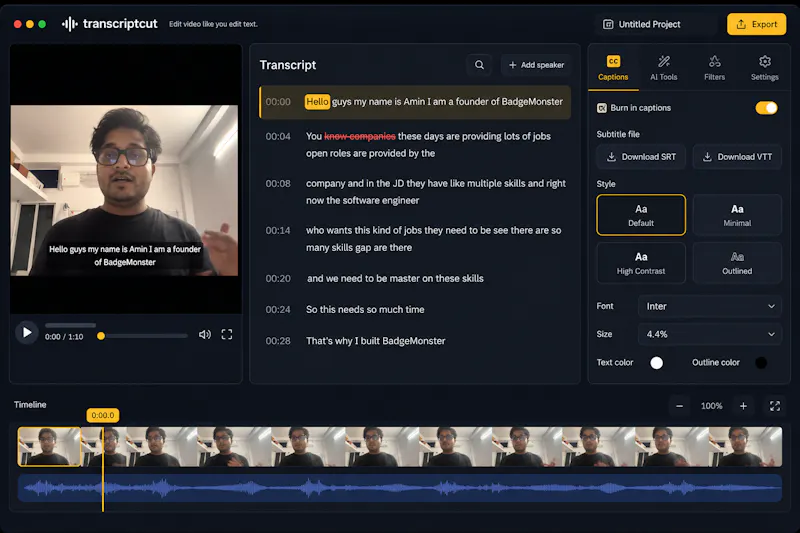Zoom out the timeline with minus
The height and width of the screenshot is (533, 800).
[680, 406]
